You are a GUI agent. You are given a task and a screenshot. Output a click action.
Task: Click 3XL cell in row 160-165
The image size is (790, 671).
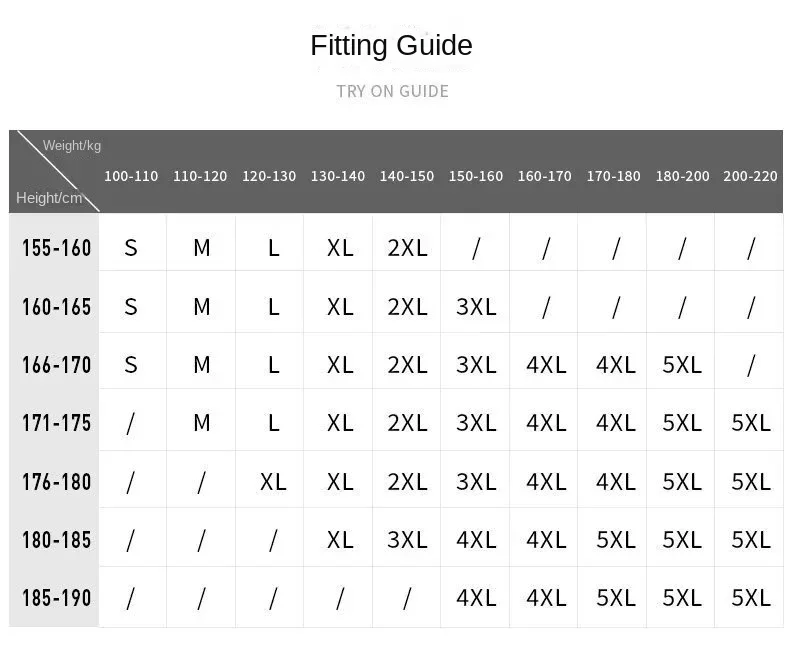(476, 307)
